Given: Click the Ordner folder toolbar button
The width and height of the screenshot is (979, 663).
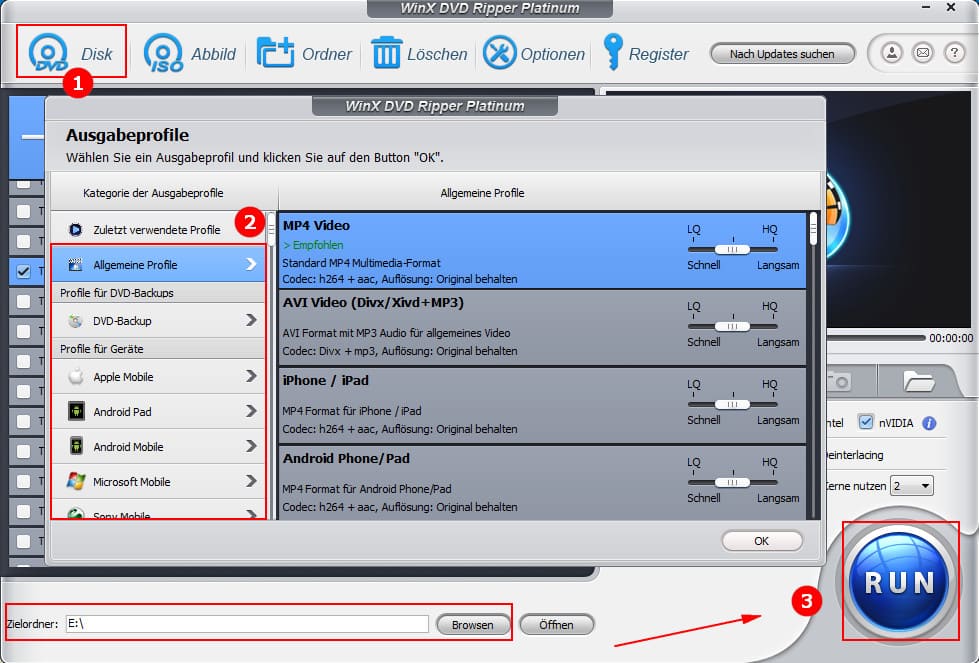Looking at the screenshot, I should (304, 53).
